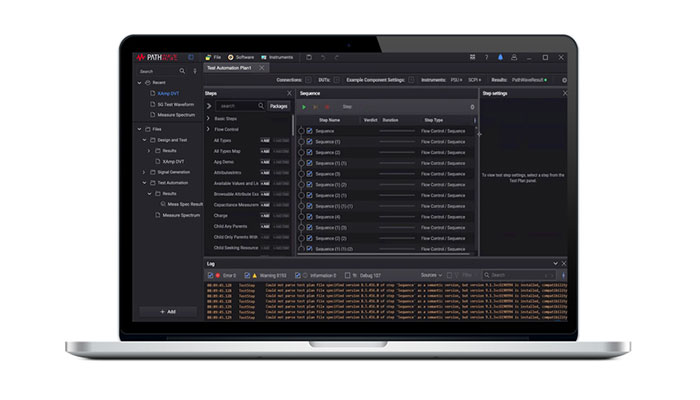Open the File menu

click(213, 58)
